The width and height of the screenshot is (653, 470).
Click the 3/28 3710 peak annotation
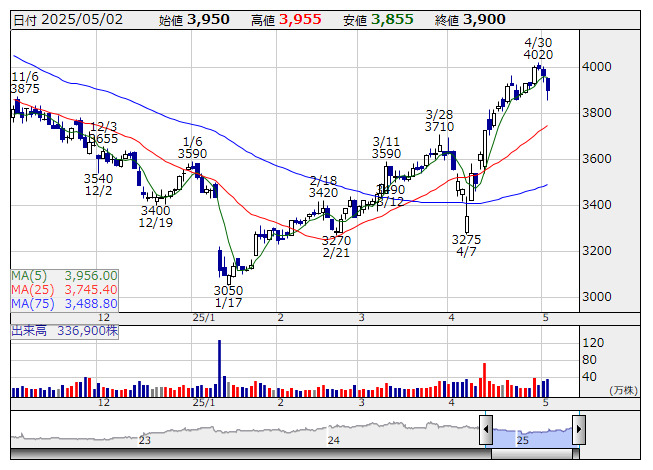point(439,120)
